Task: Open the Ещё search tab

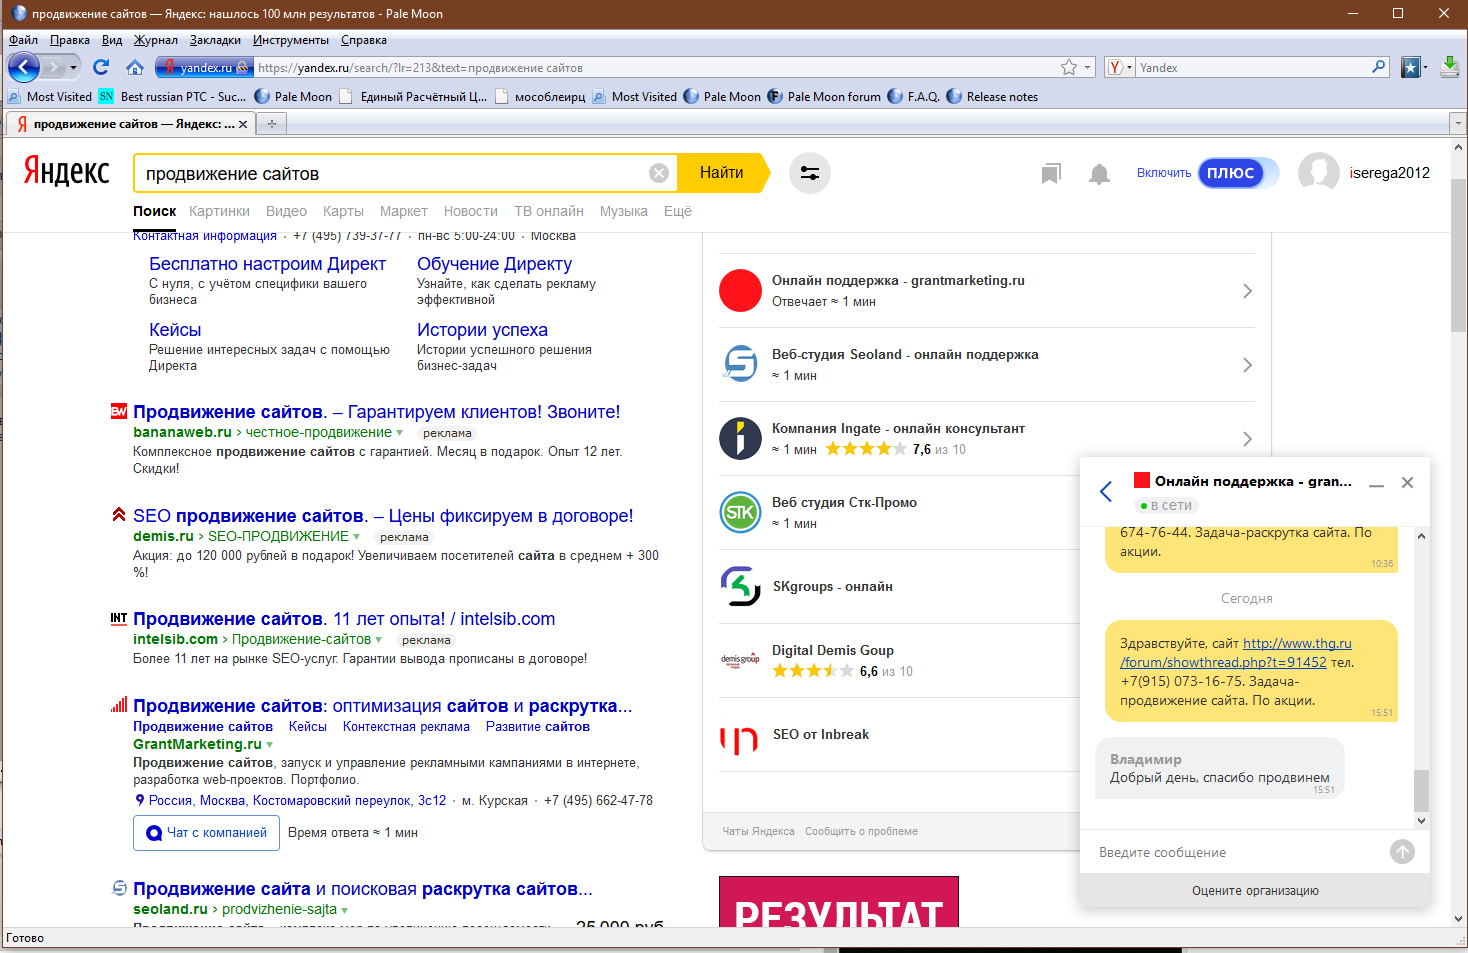Action: [x=678, y=211]
